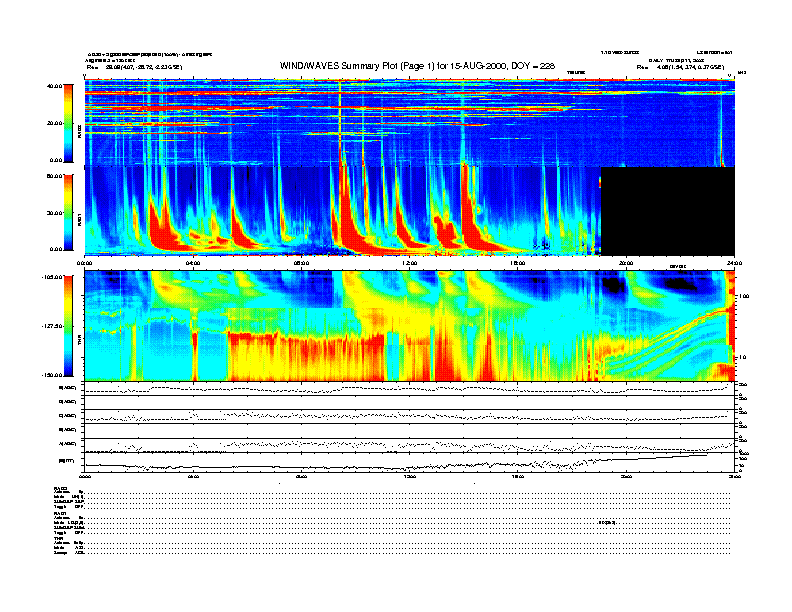Image resolution: width=792 pixels, height=612 pixels.
Task: Click the 12:00 tick label under RAD1 panel
Action: click(410, 263)
